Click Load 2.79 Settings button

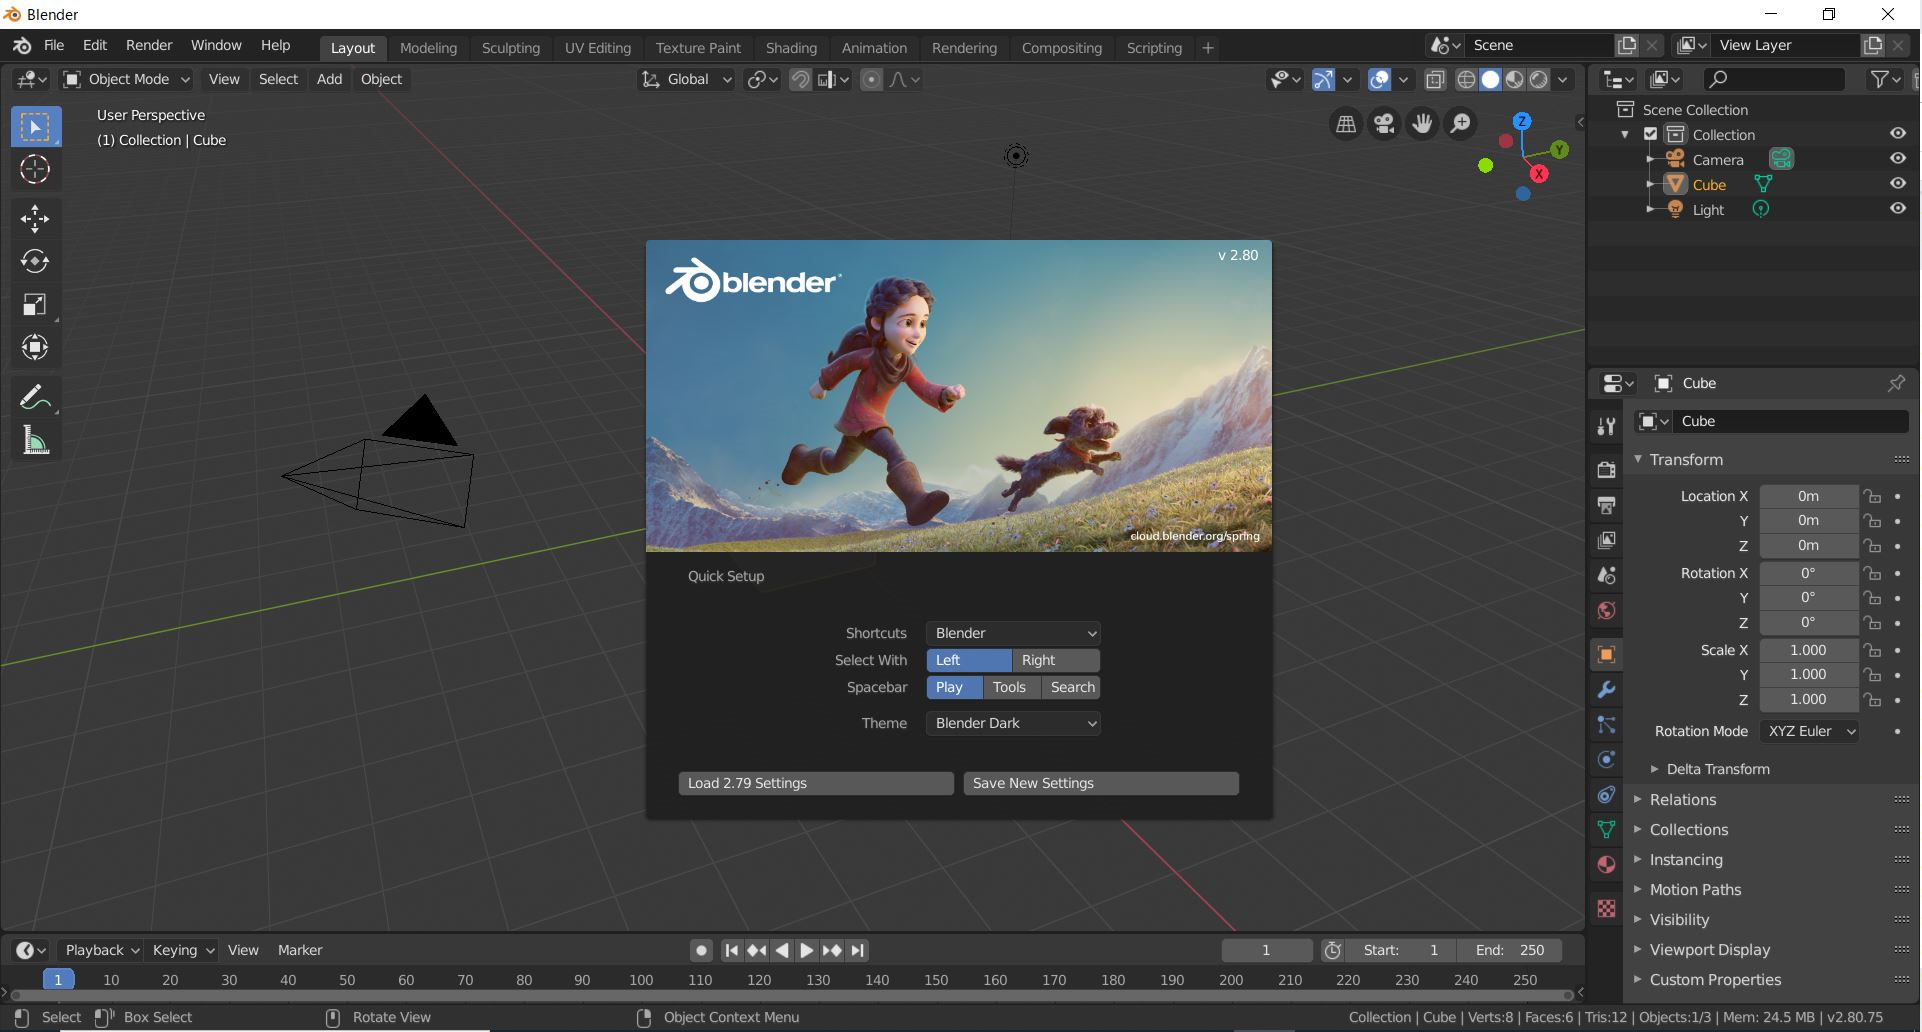816,783
